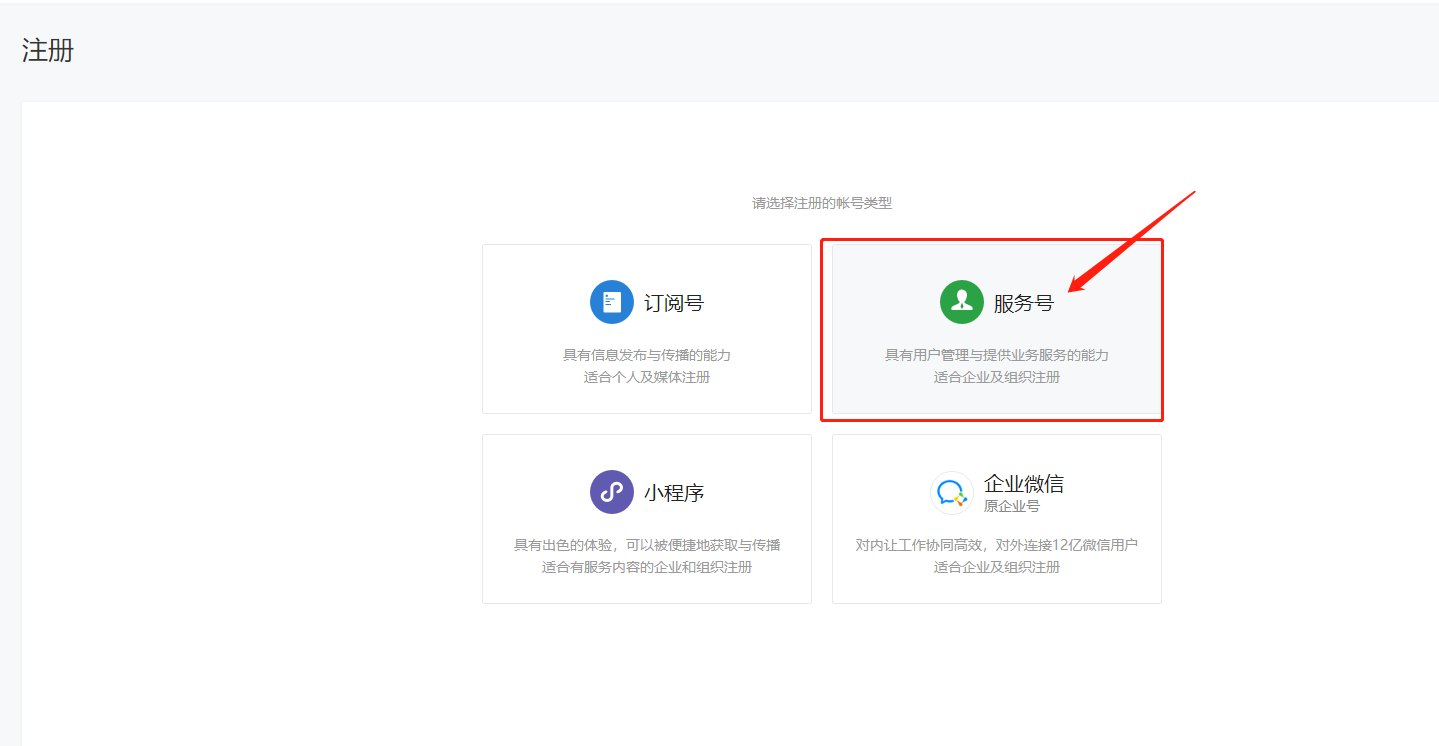Select the 企业微信 account type title
1439x746 pixels.
(1024, 484)
